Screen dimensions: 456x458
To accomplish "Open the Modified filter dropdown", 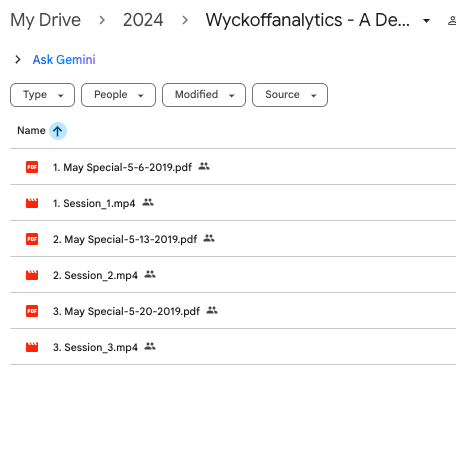I will (x=204, y=95).
